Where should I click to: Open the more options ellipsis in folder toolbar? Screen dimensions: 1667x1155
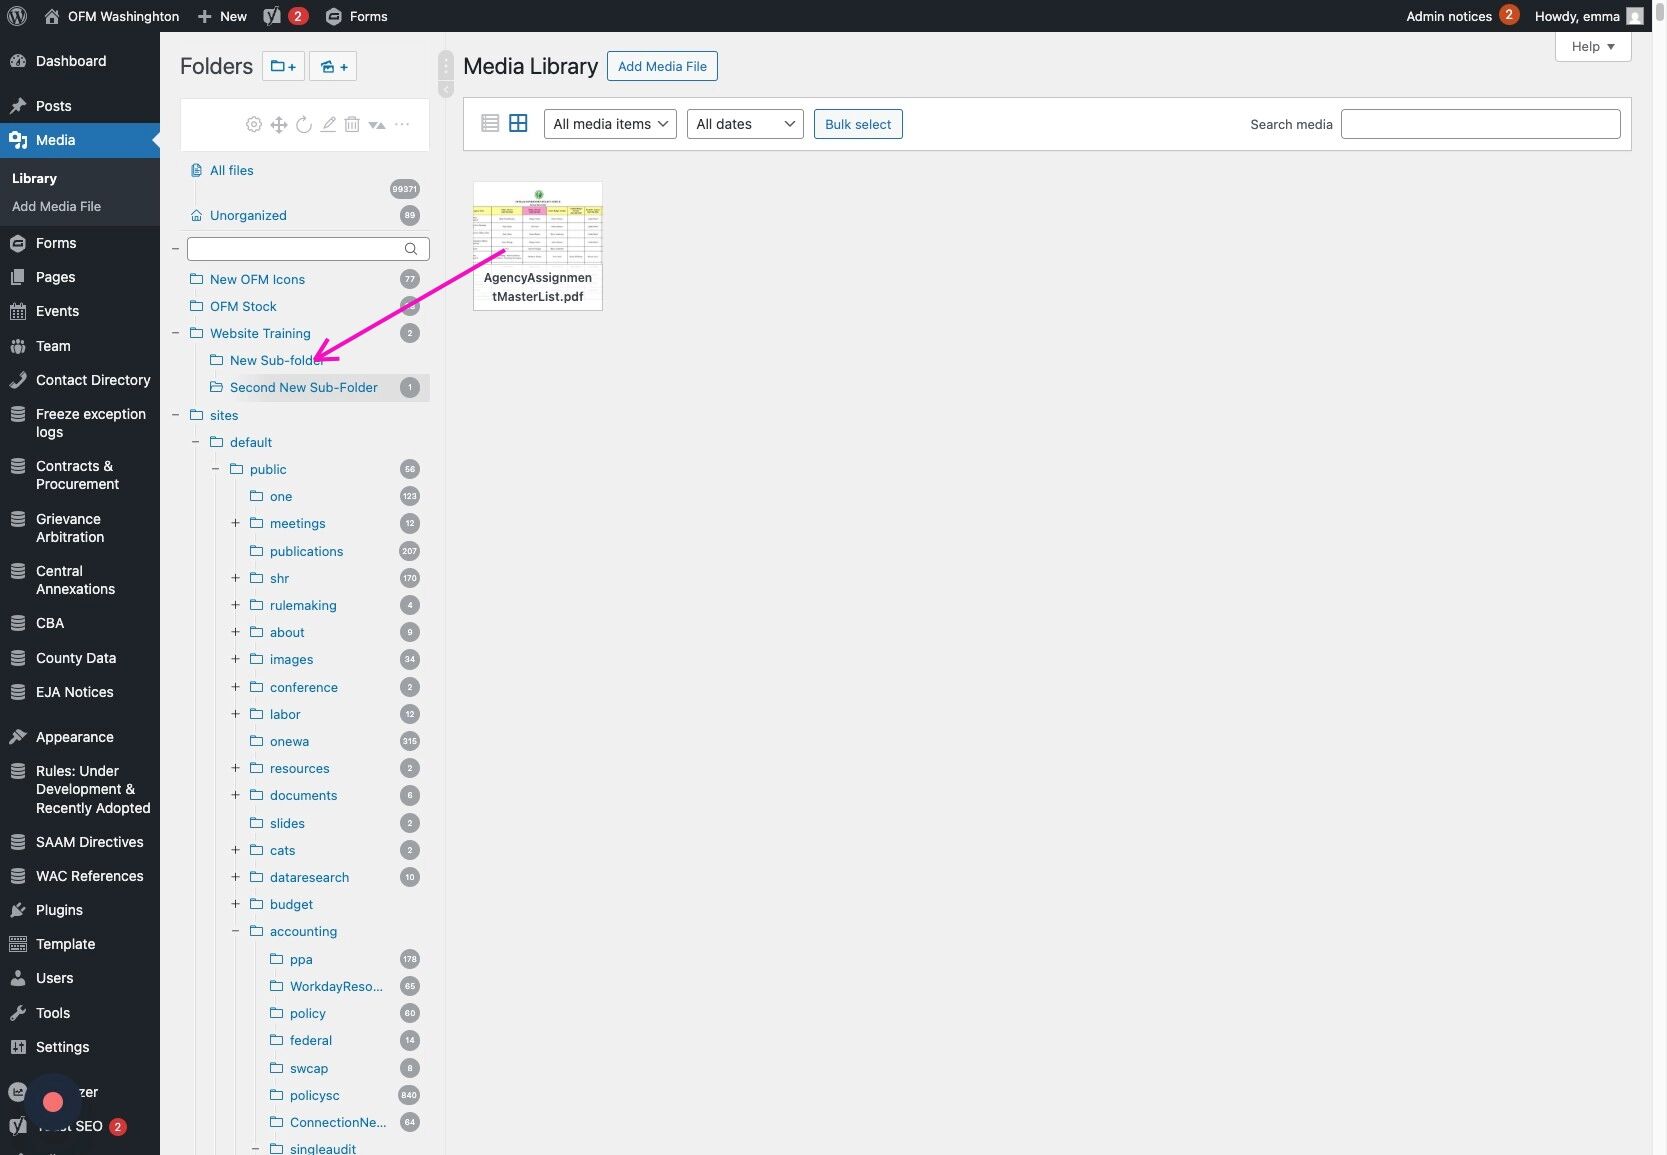pyautogui.click(x=402, y=125)
